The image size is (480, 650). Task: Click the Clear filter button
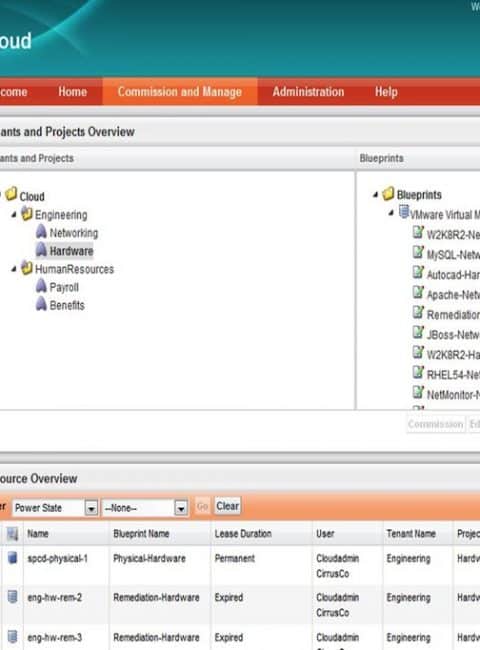(x=227, y=506)
